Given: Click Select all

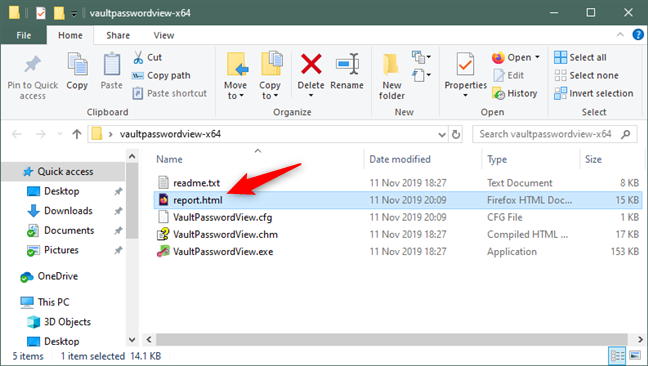Looking at the screenshot, I should (x=580, y=57).
